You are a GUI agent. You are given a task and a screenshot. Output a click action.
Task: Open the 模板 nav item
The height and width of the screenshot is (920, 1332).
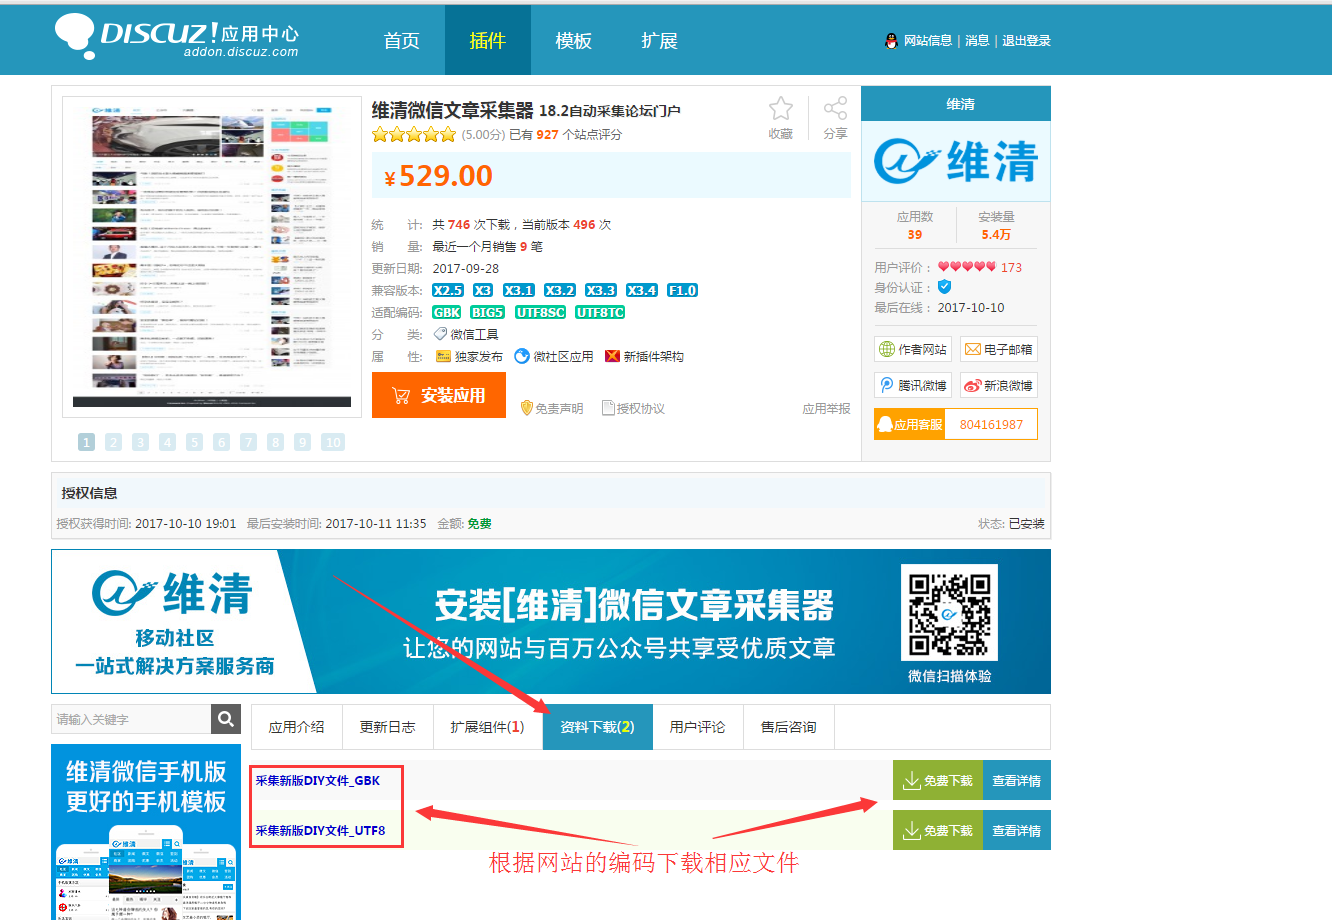pyautogui.click(x=574, y=40)
